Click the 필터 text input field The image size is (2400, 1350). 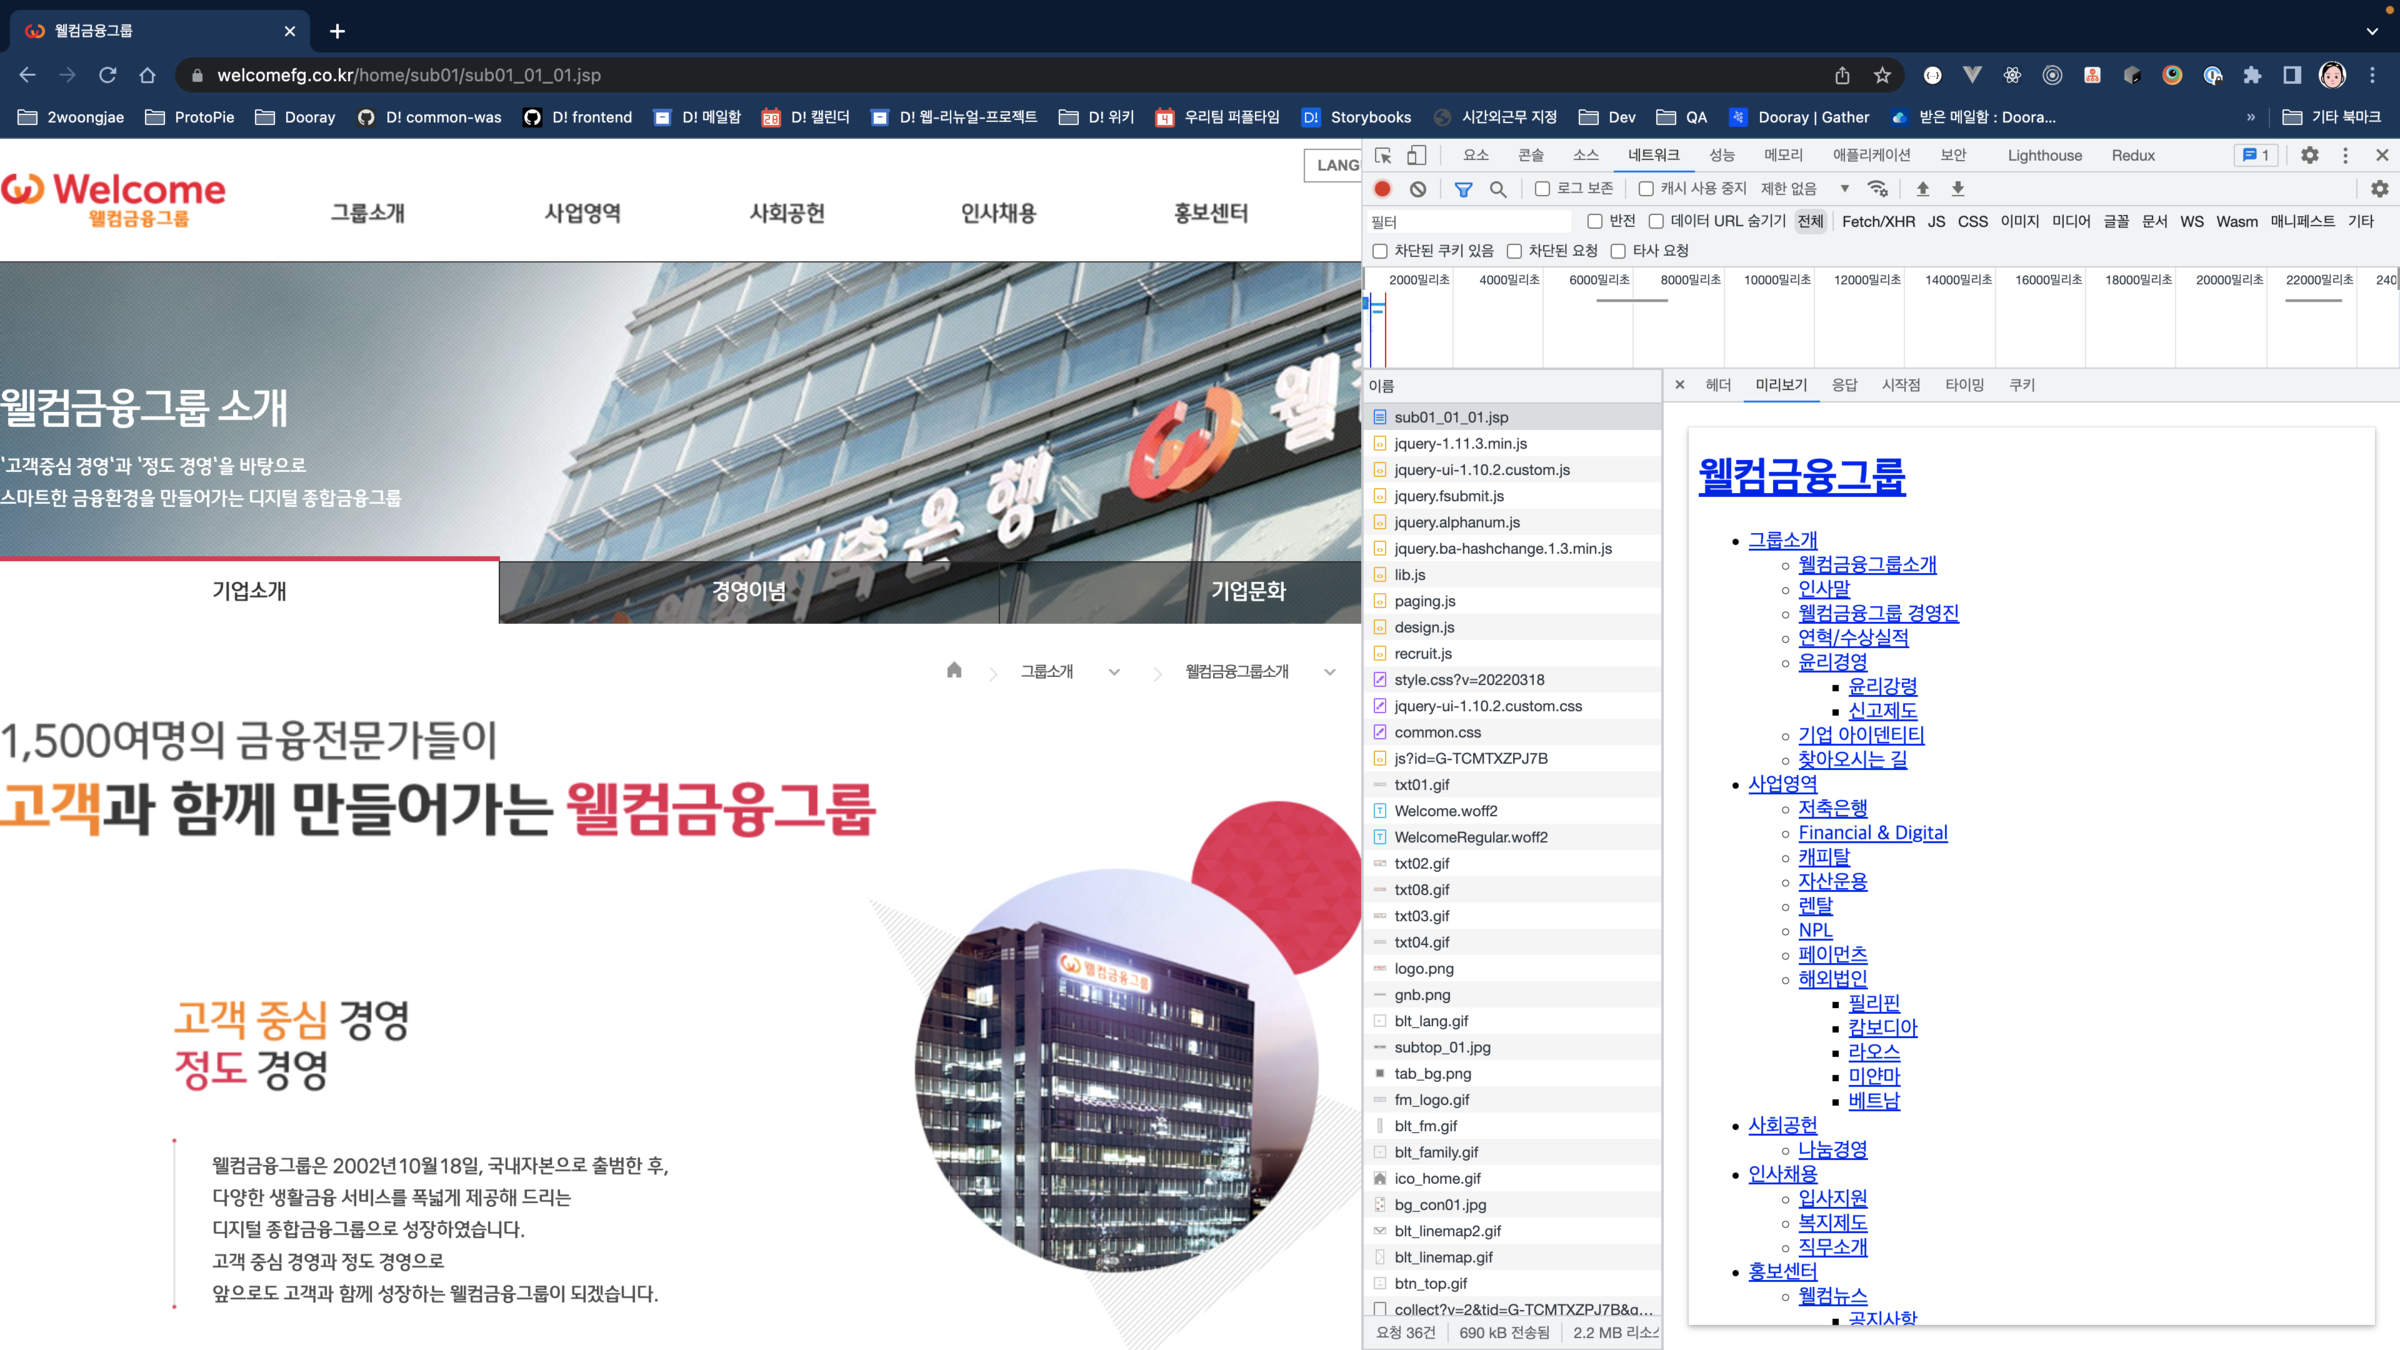tap(1470, 222)
